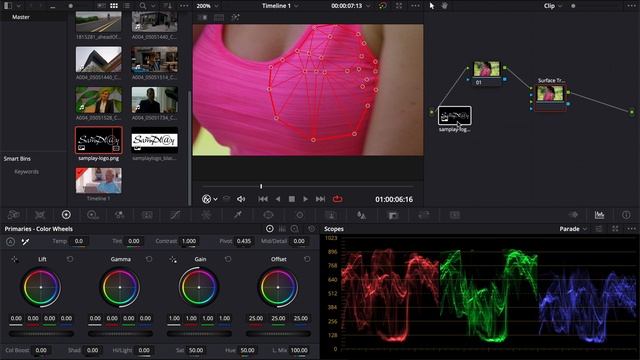Open the Curves palette
This screenshot has height=360, width=640.
point(175,215)
